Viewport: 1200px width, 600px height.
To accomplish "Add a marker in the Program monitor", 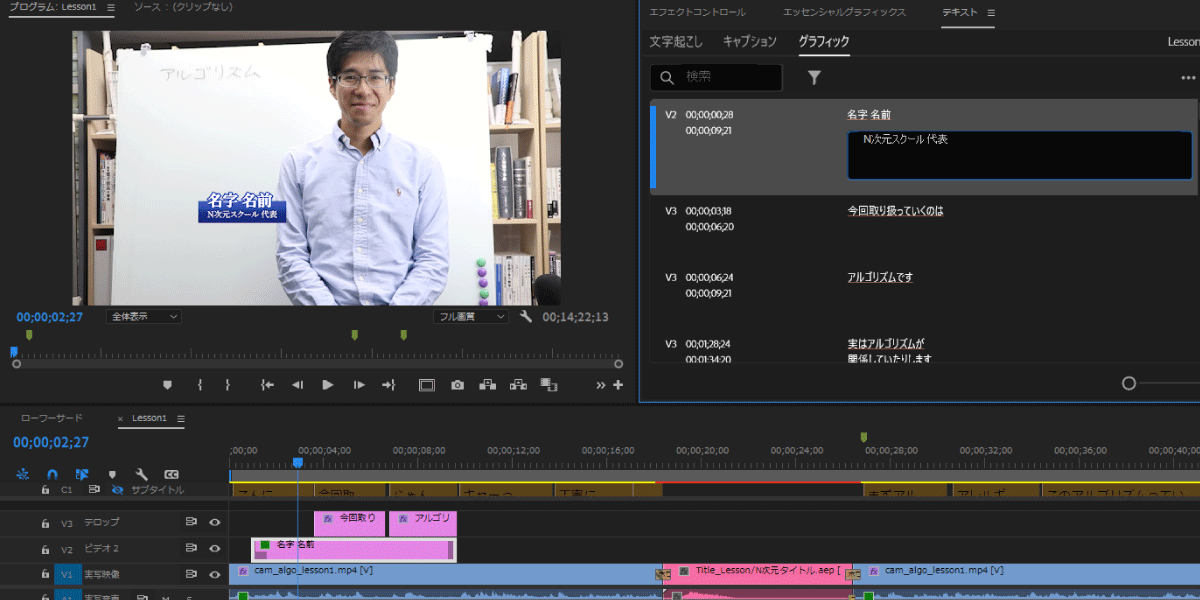I will 167,385.
